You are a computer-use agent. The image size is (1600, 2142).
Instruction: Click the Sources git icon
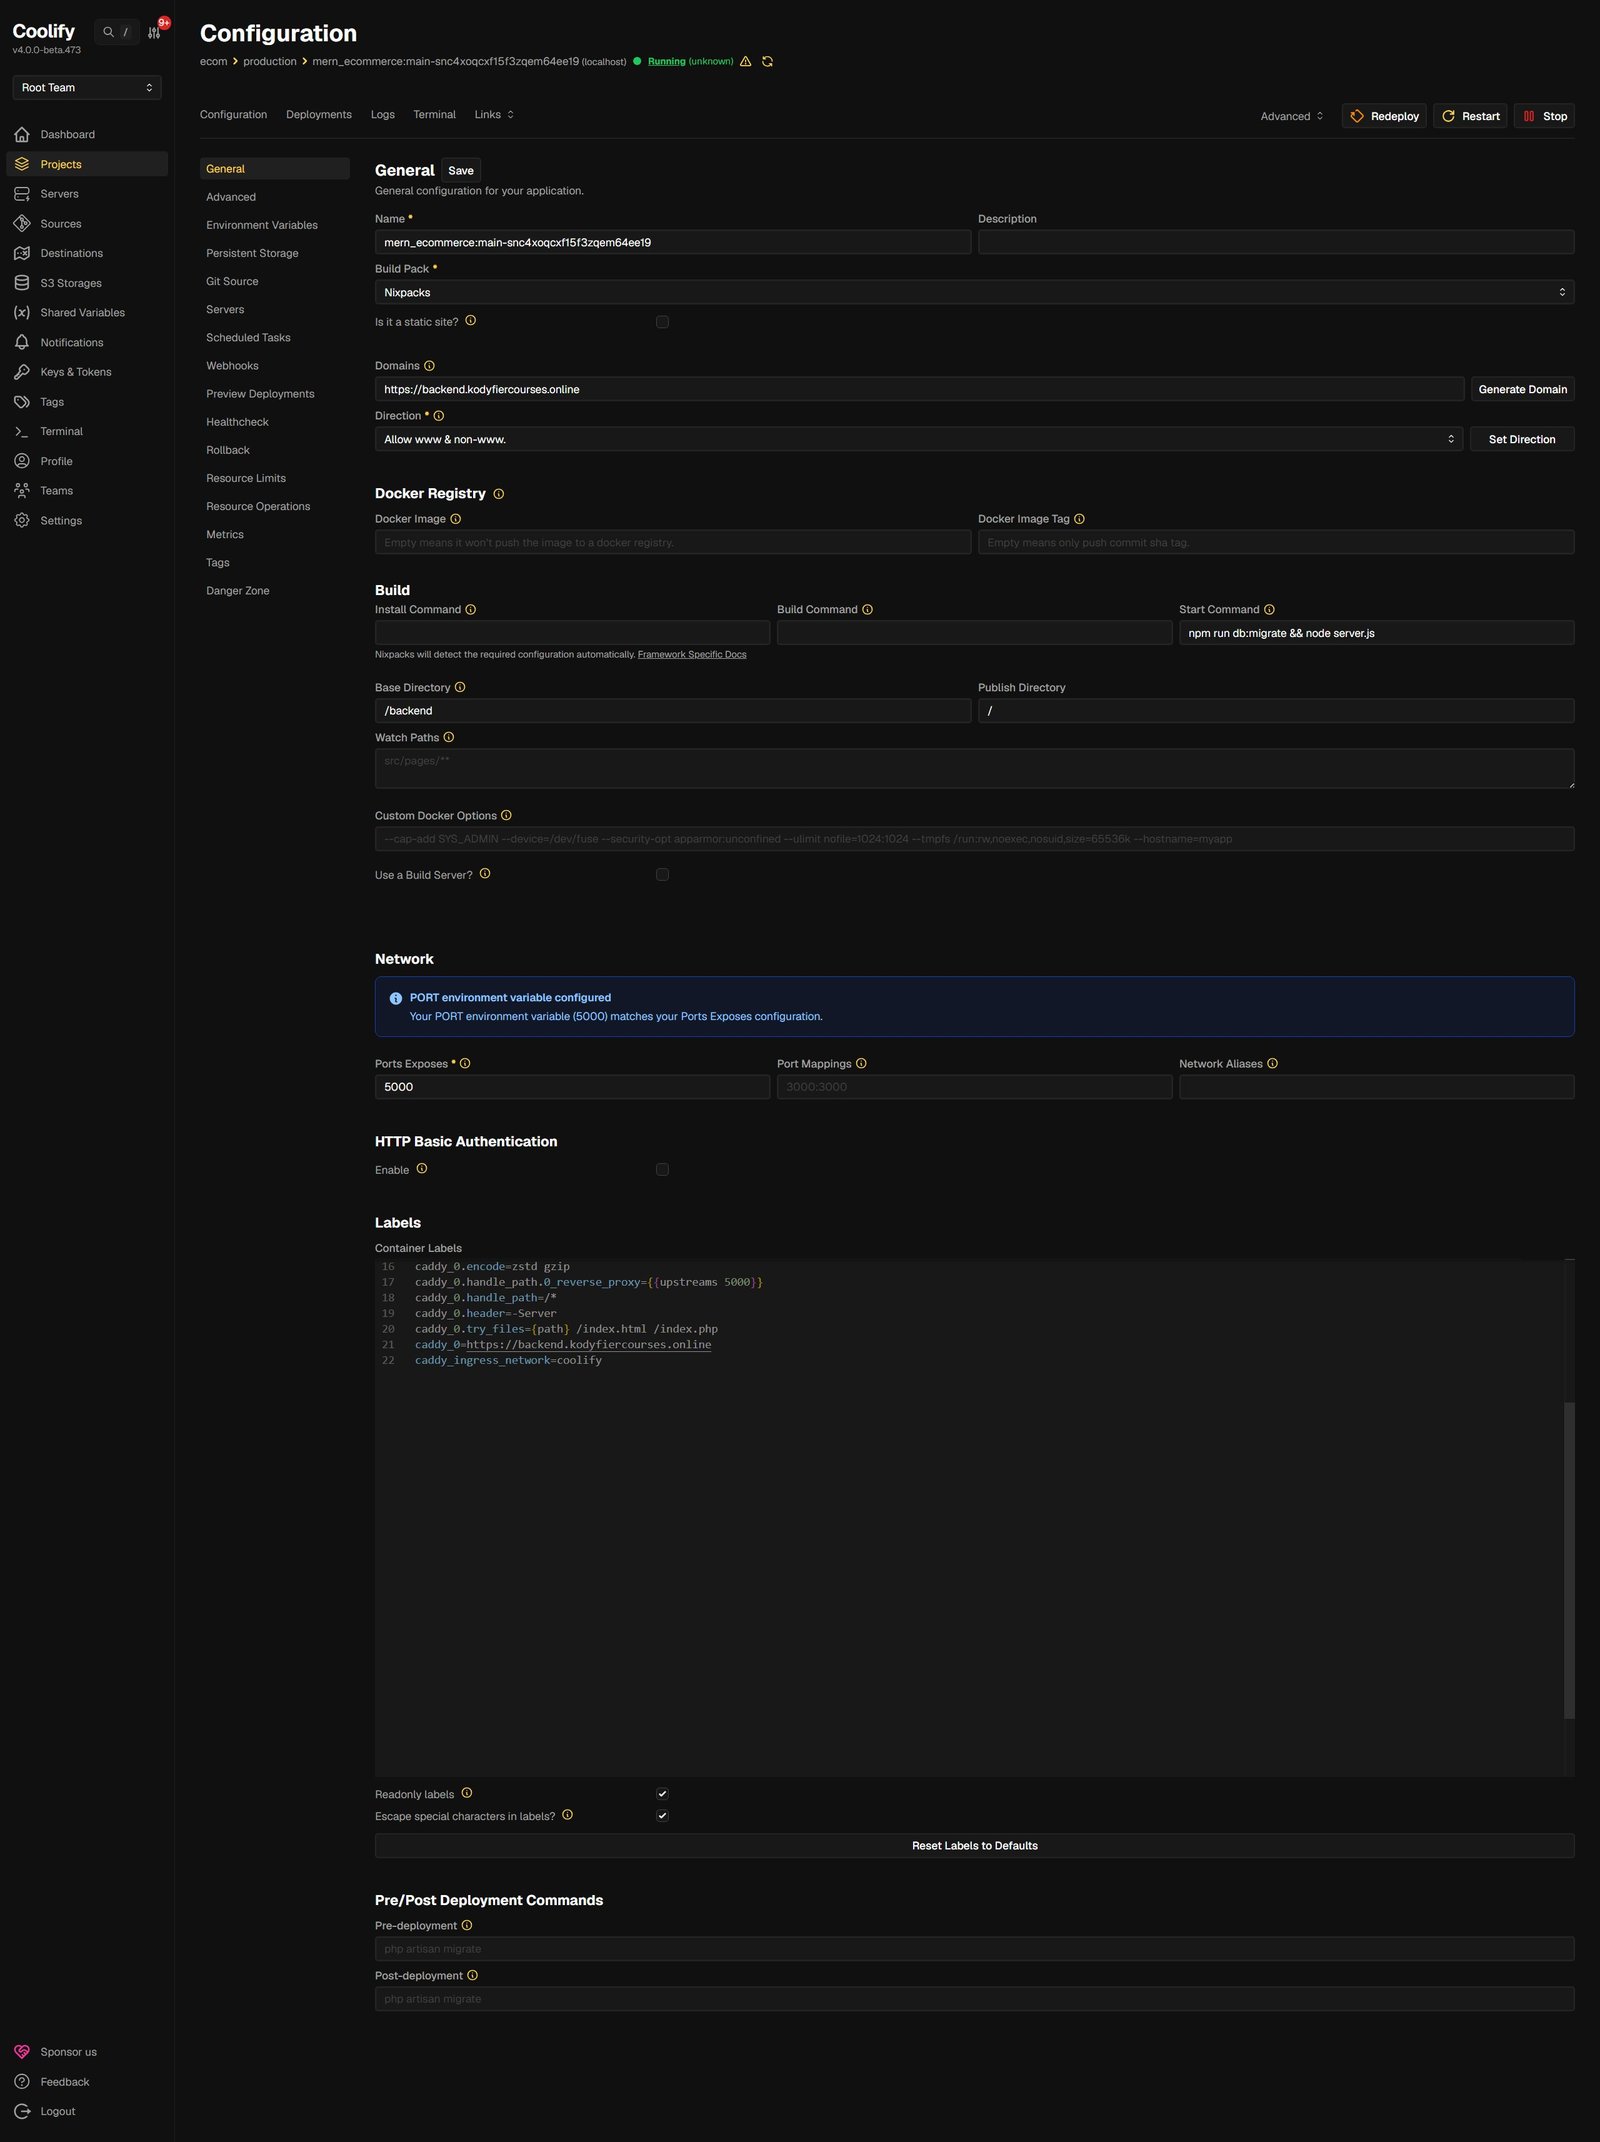coord(22,224)
